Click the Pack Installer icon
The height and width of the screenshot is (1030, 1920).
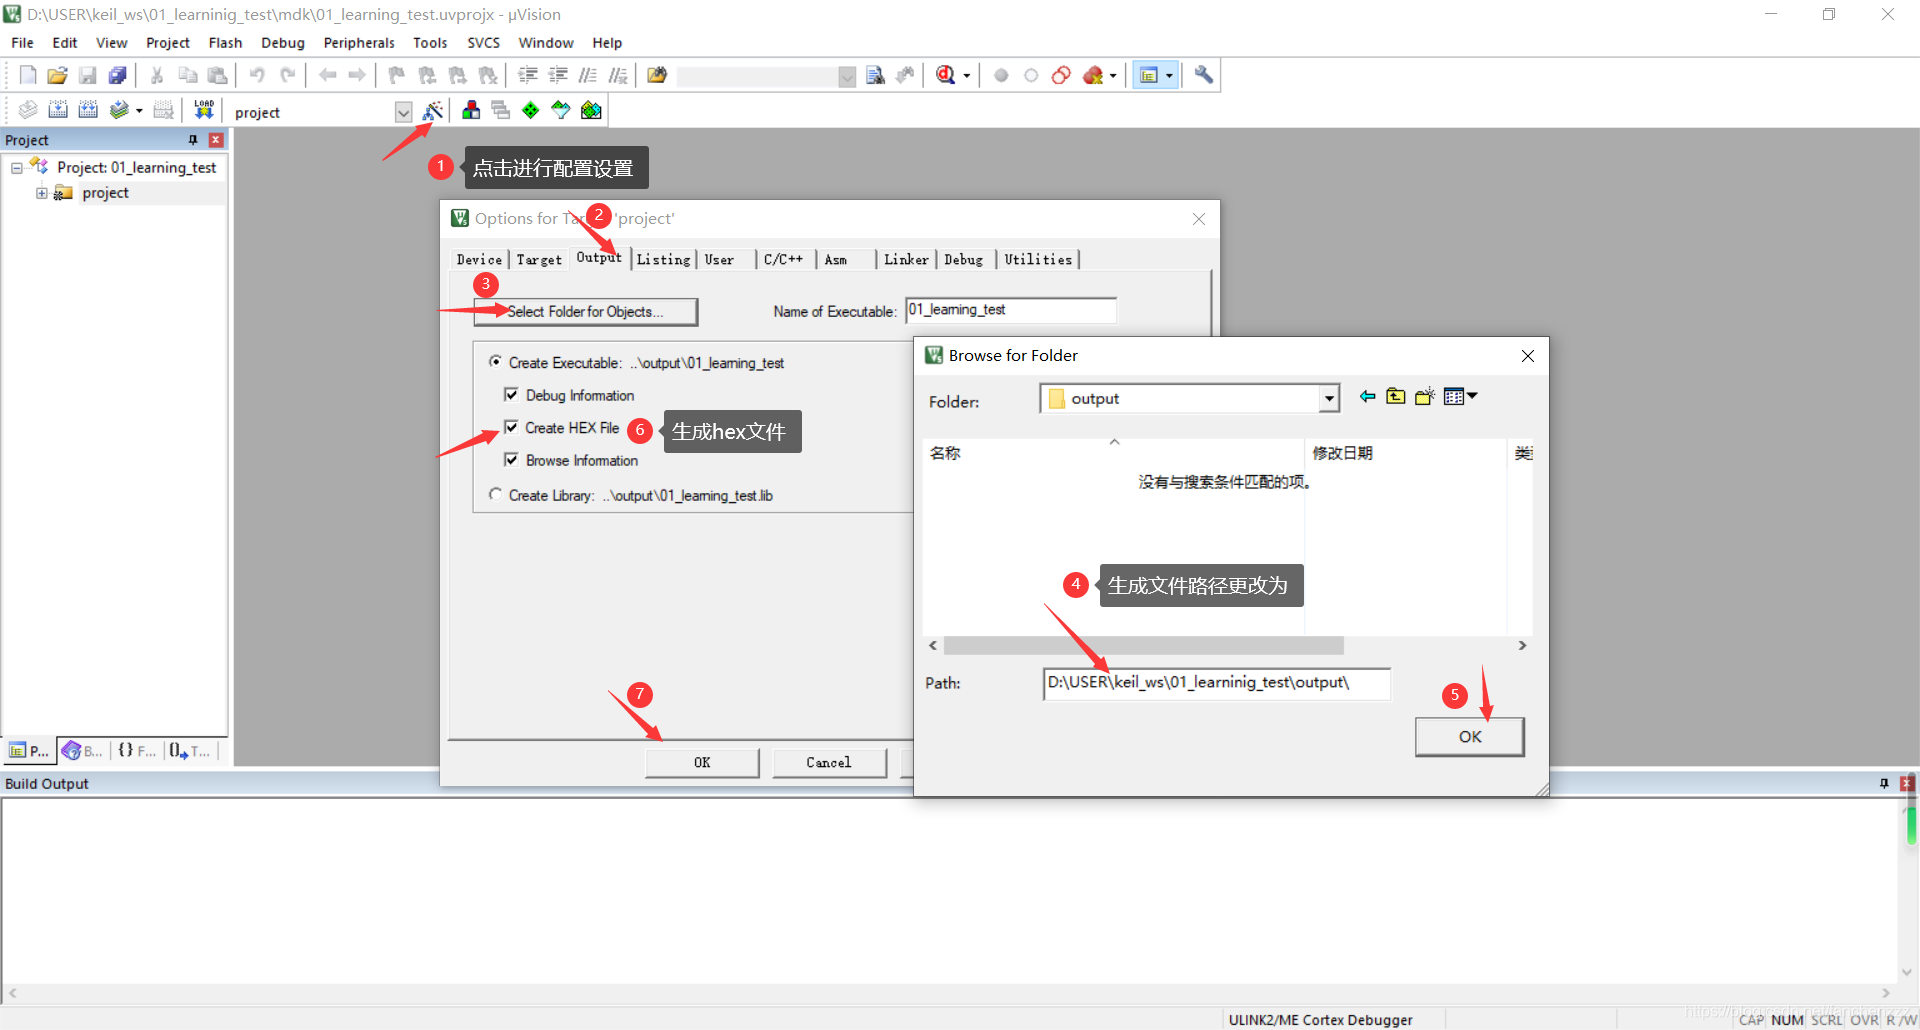591,110
